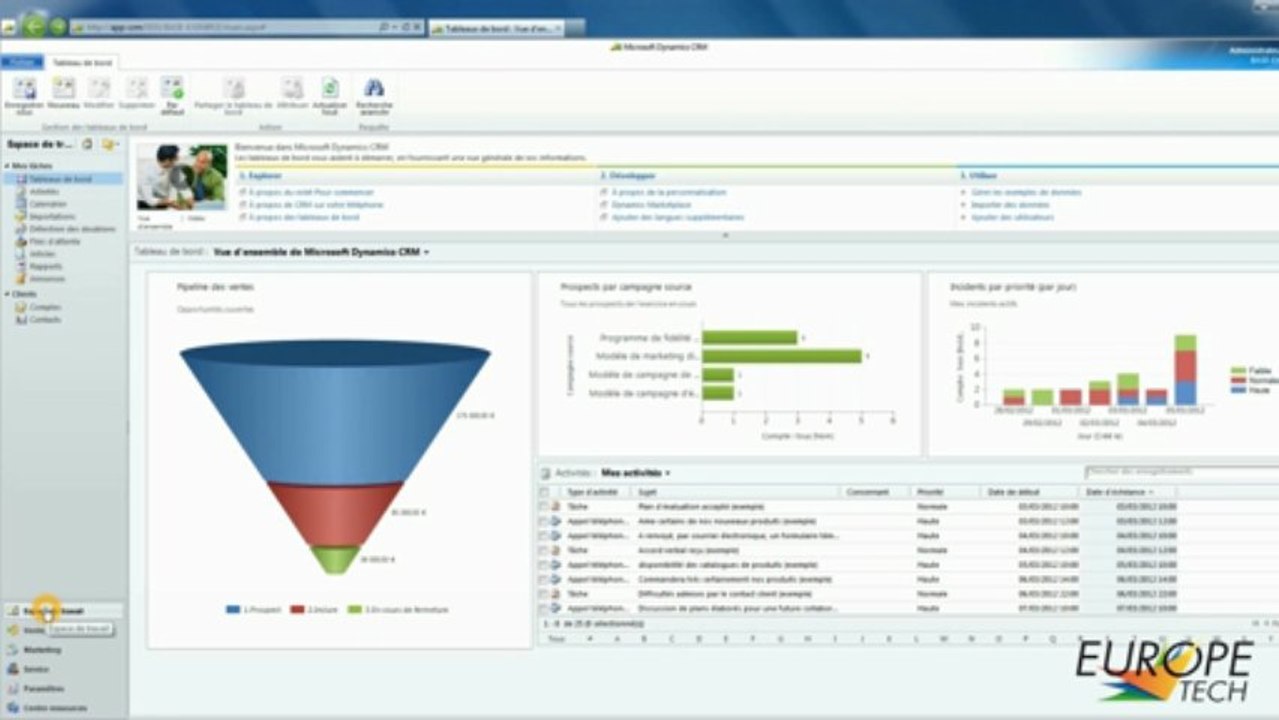Toggle the select-all checkbox in activities header
Image resolution: width=1279 pixels, height=720 pixels.
[x=544, y=492]
